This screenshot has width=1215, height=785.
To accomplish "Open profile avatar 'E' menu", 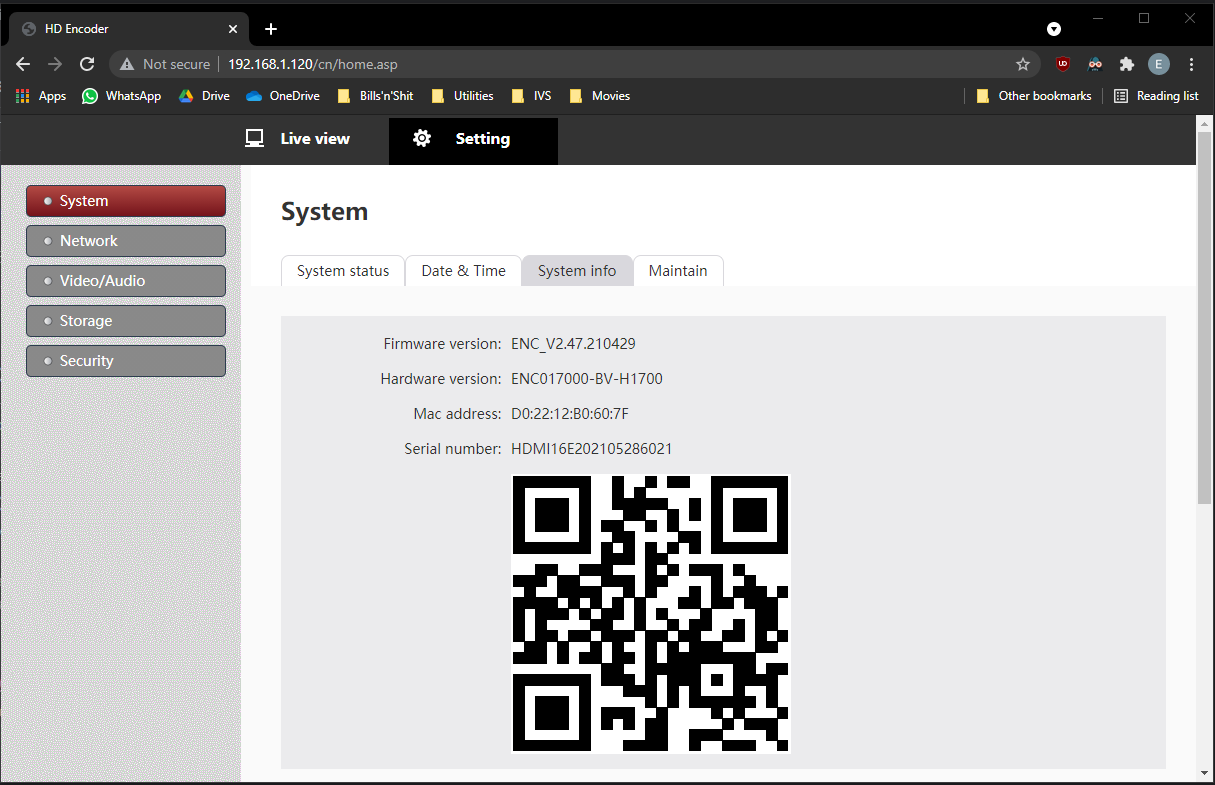I will 1159,64.
